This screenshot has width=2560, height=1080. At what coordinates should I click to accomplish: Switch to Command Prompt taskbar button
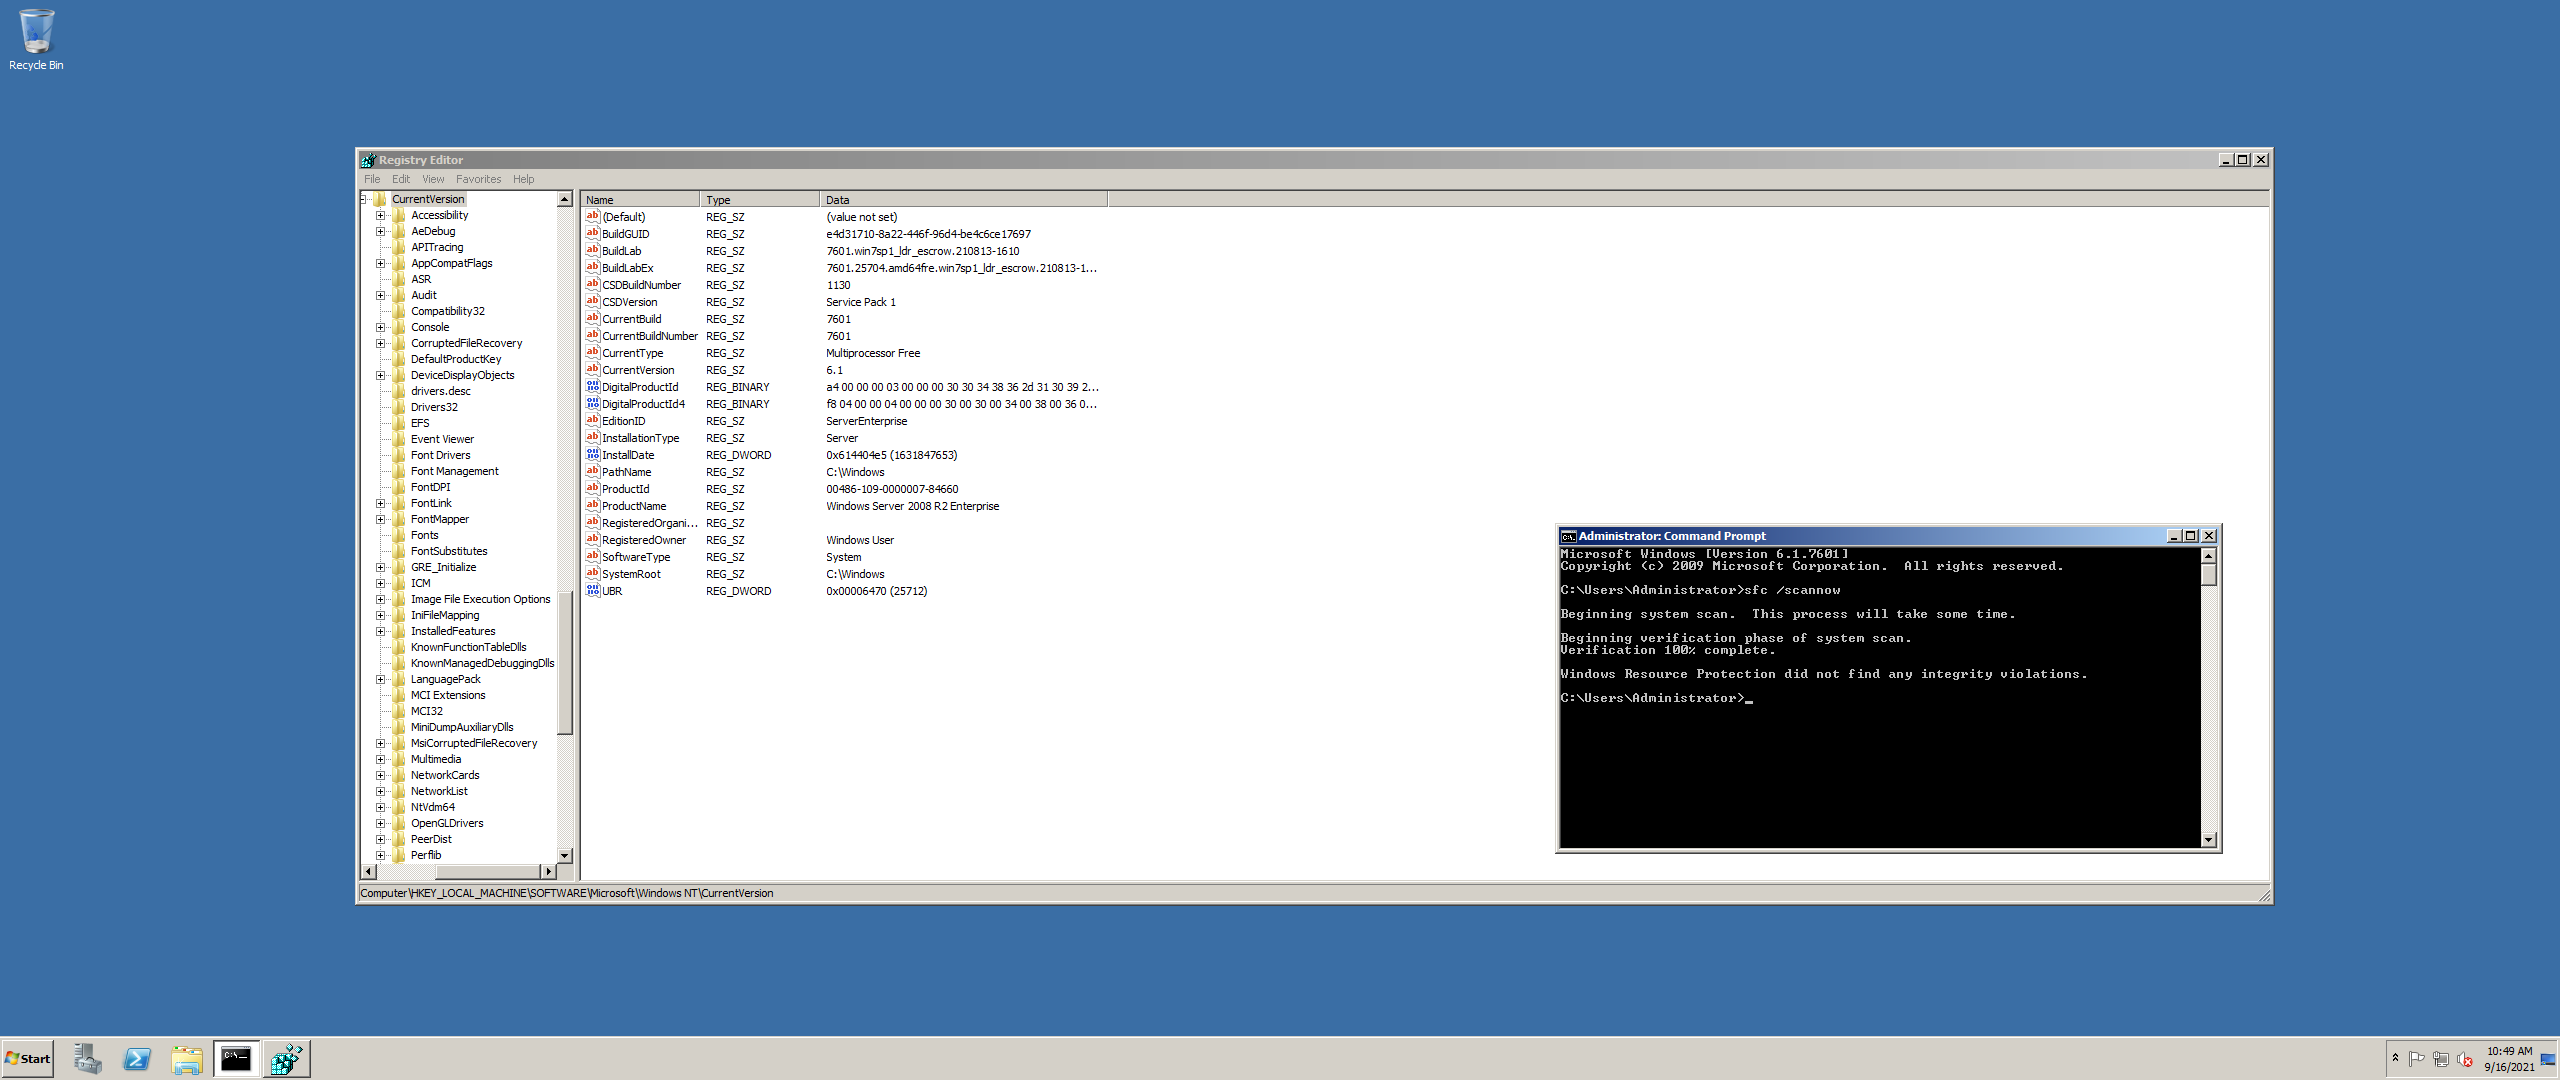point(237,1059)
